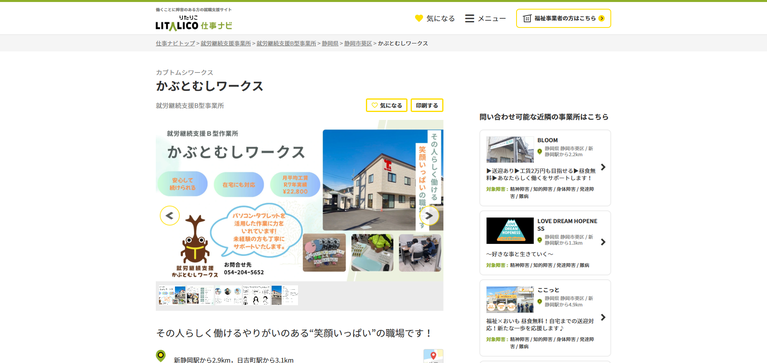The height and width of the screenshot is (363, 767).
Task: Click the BLOOM card thumbnail image
Action: (x=510, y=149)
